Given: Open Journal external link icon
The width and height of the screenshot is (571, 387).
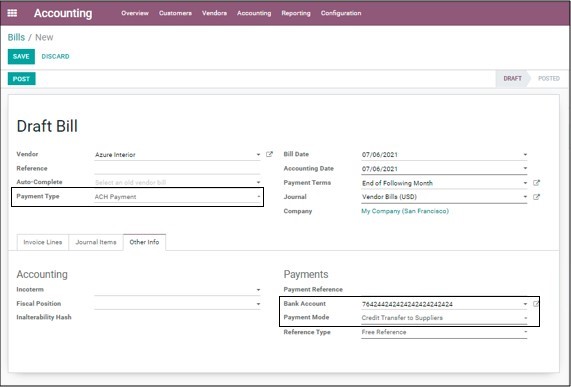Looking at the screenshot, I should (536, 197).
